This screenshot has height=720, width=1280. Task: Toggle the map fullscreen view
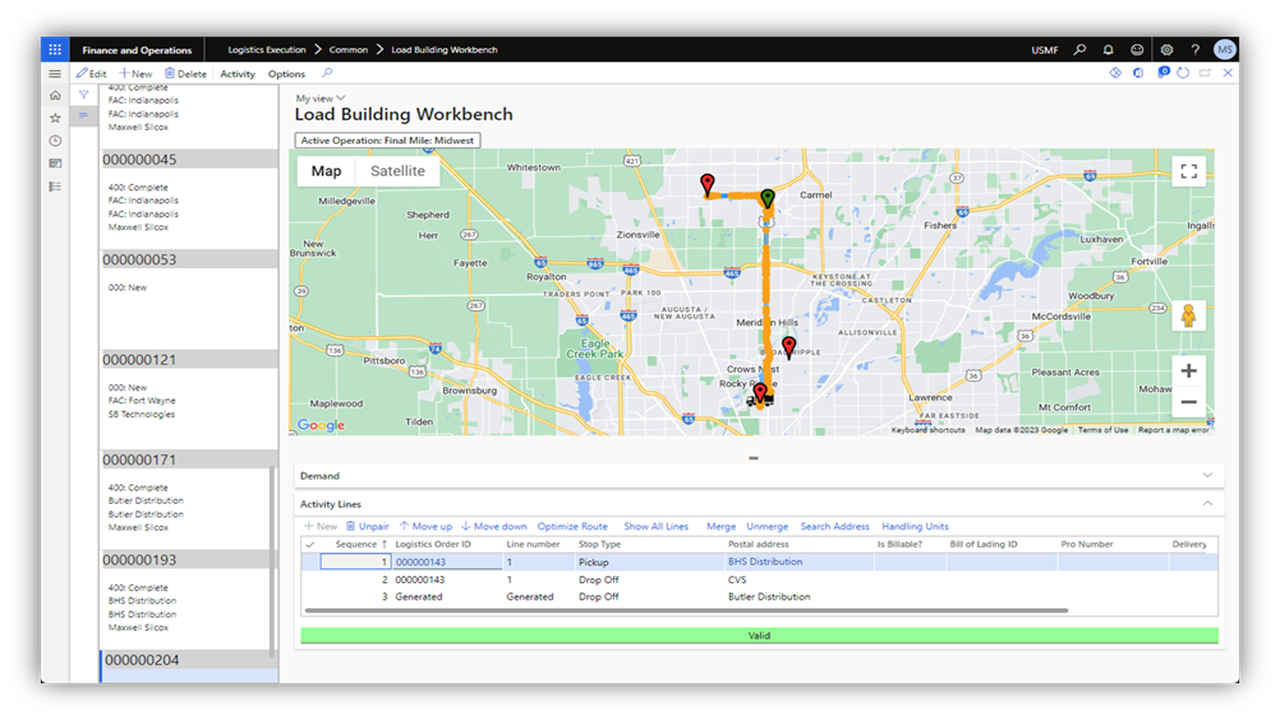tap(1188, 171)
